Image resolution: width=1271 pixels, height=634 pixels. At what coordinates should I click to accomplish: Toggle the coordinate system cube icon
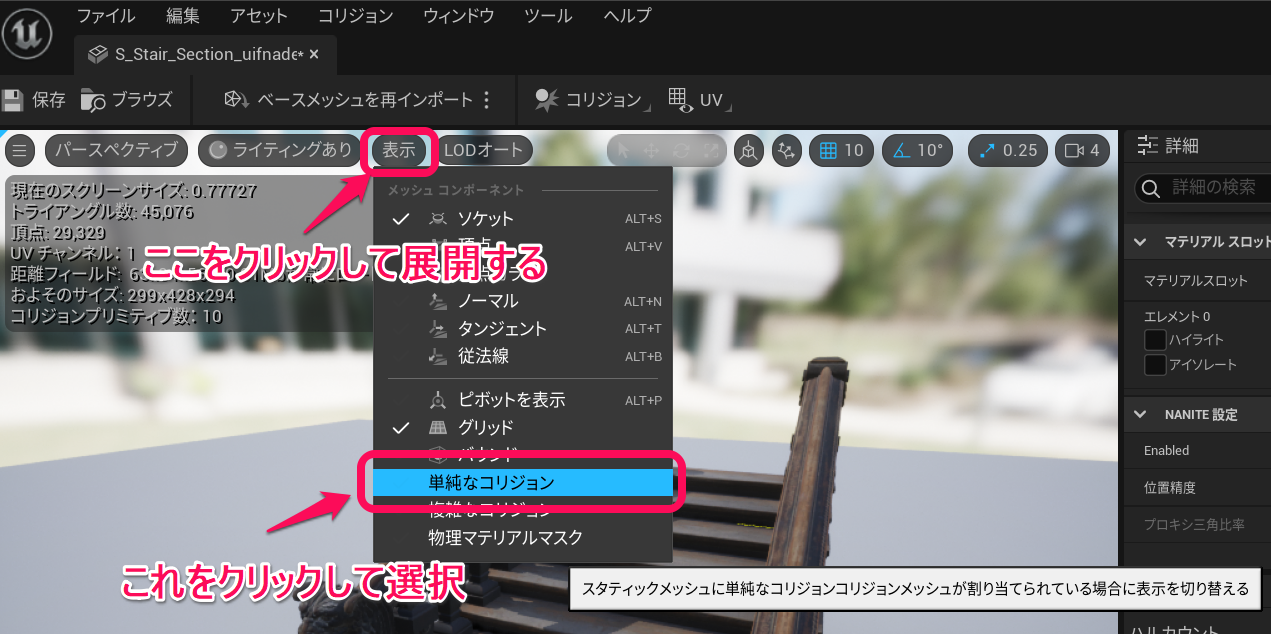pyautogui.click(x=747, y=151)
